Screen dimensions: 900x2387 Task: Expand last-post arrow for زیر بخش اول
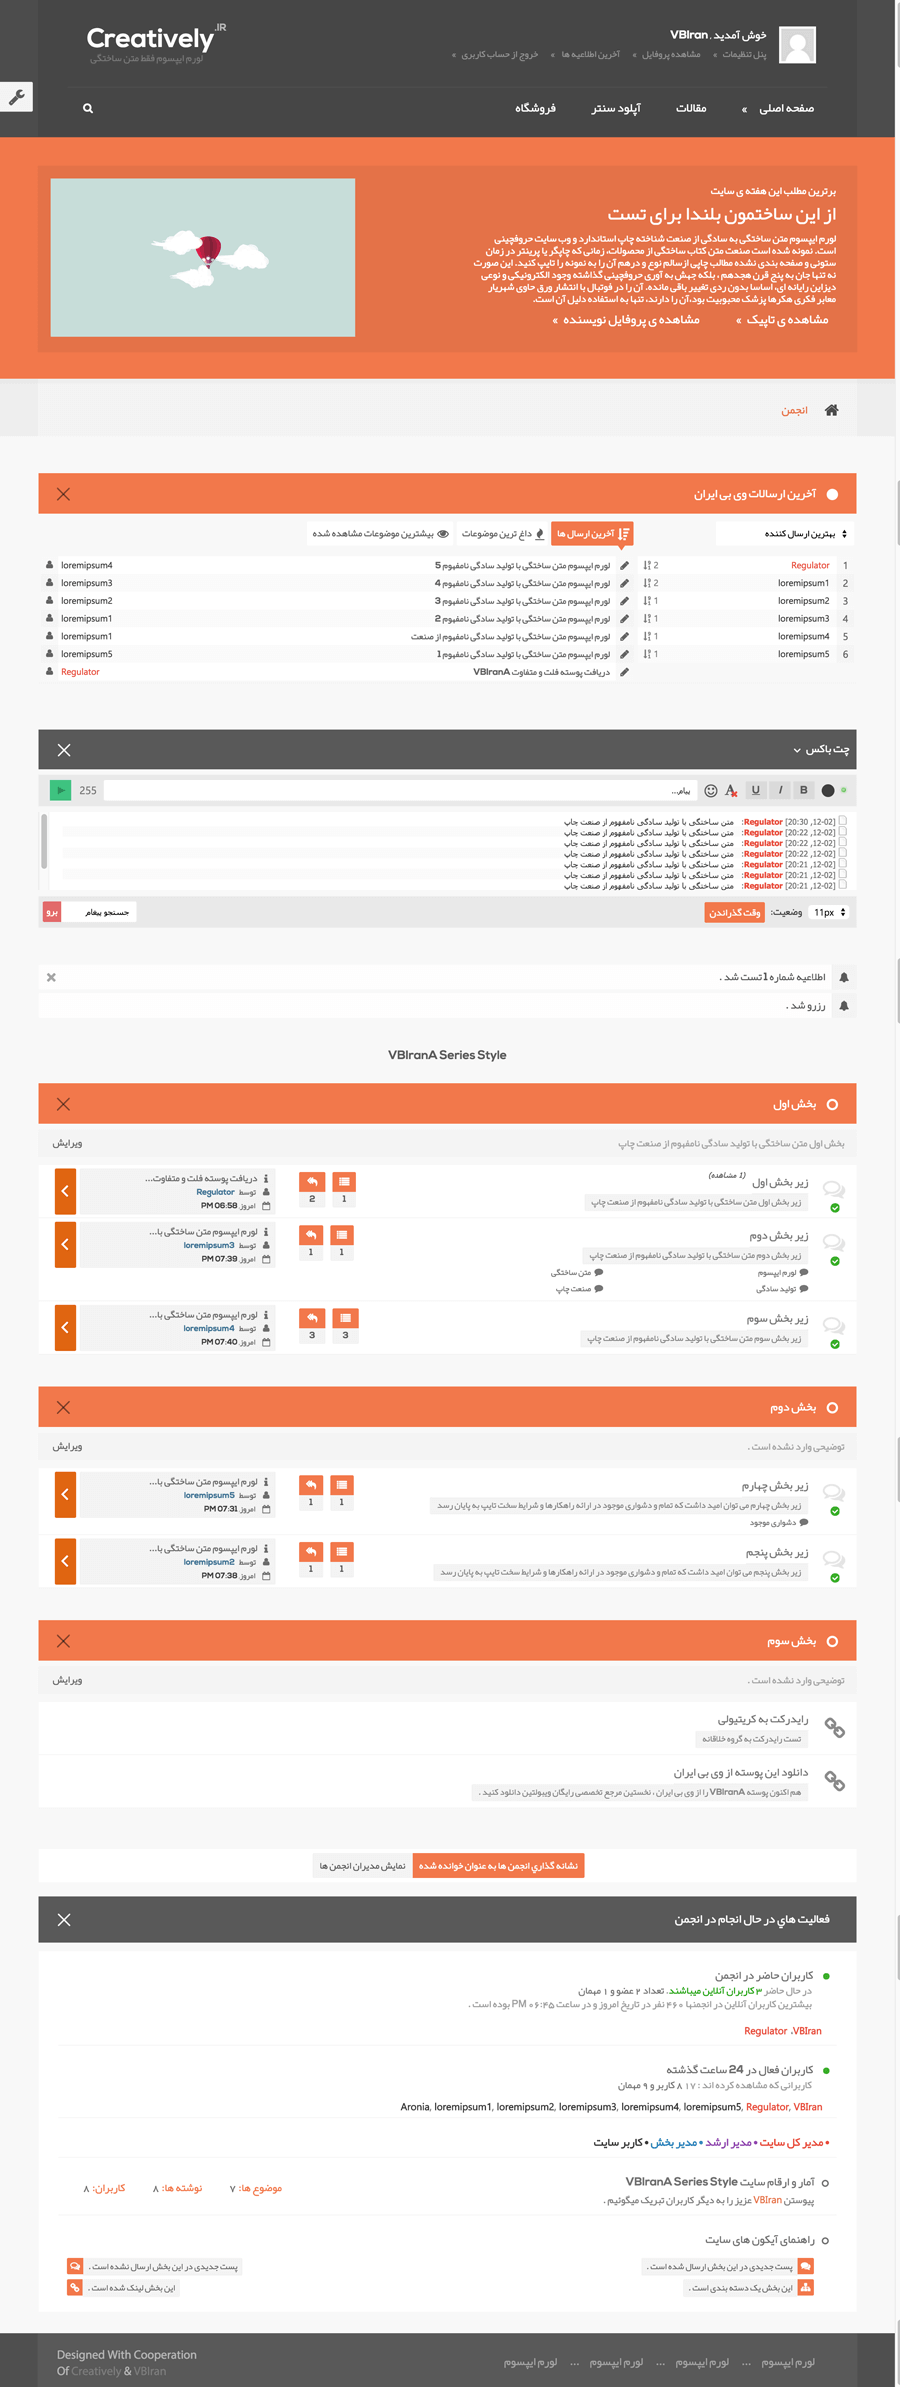click(x=65, y=1191)
